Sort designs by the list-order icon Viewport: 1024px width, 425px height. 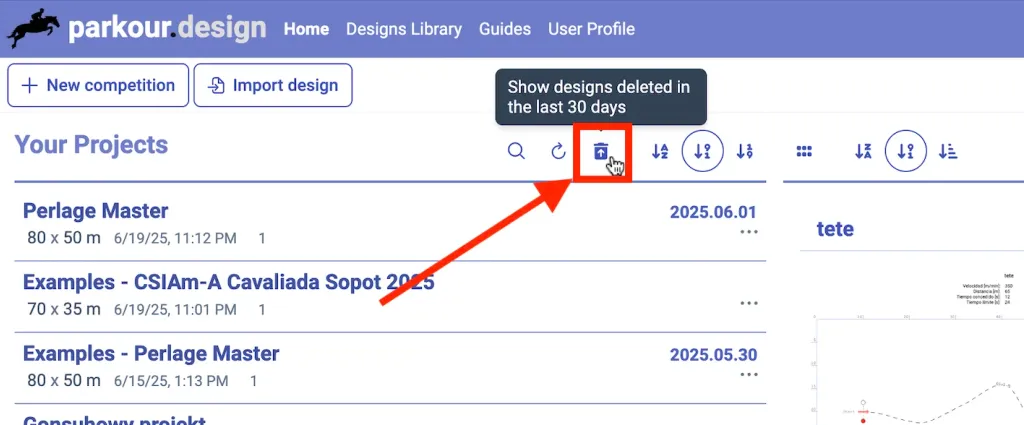(x=948, y=152)
